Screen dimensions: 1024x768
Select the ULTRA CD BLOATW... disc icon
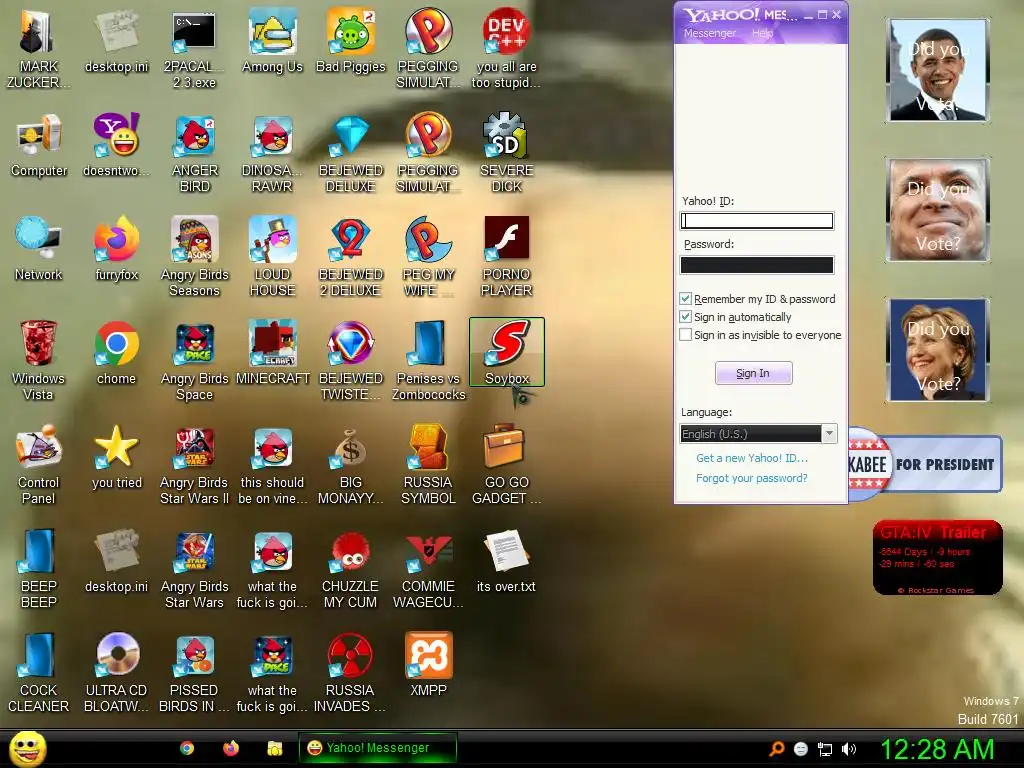click(x=116, y=673)
